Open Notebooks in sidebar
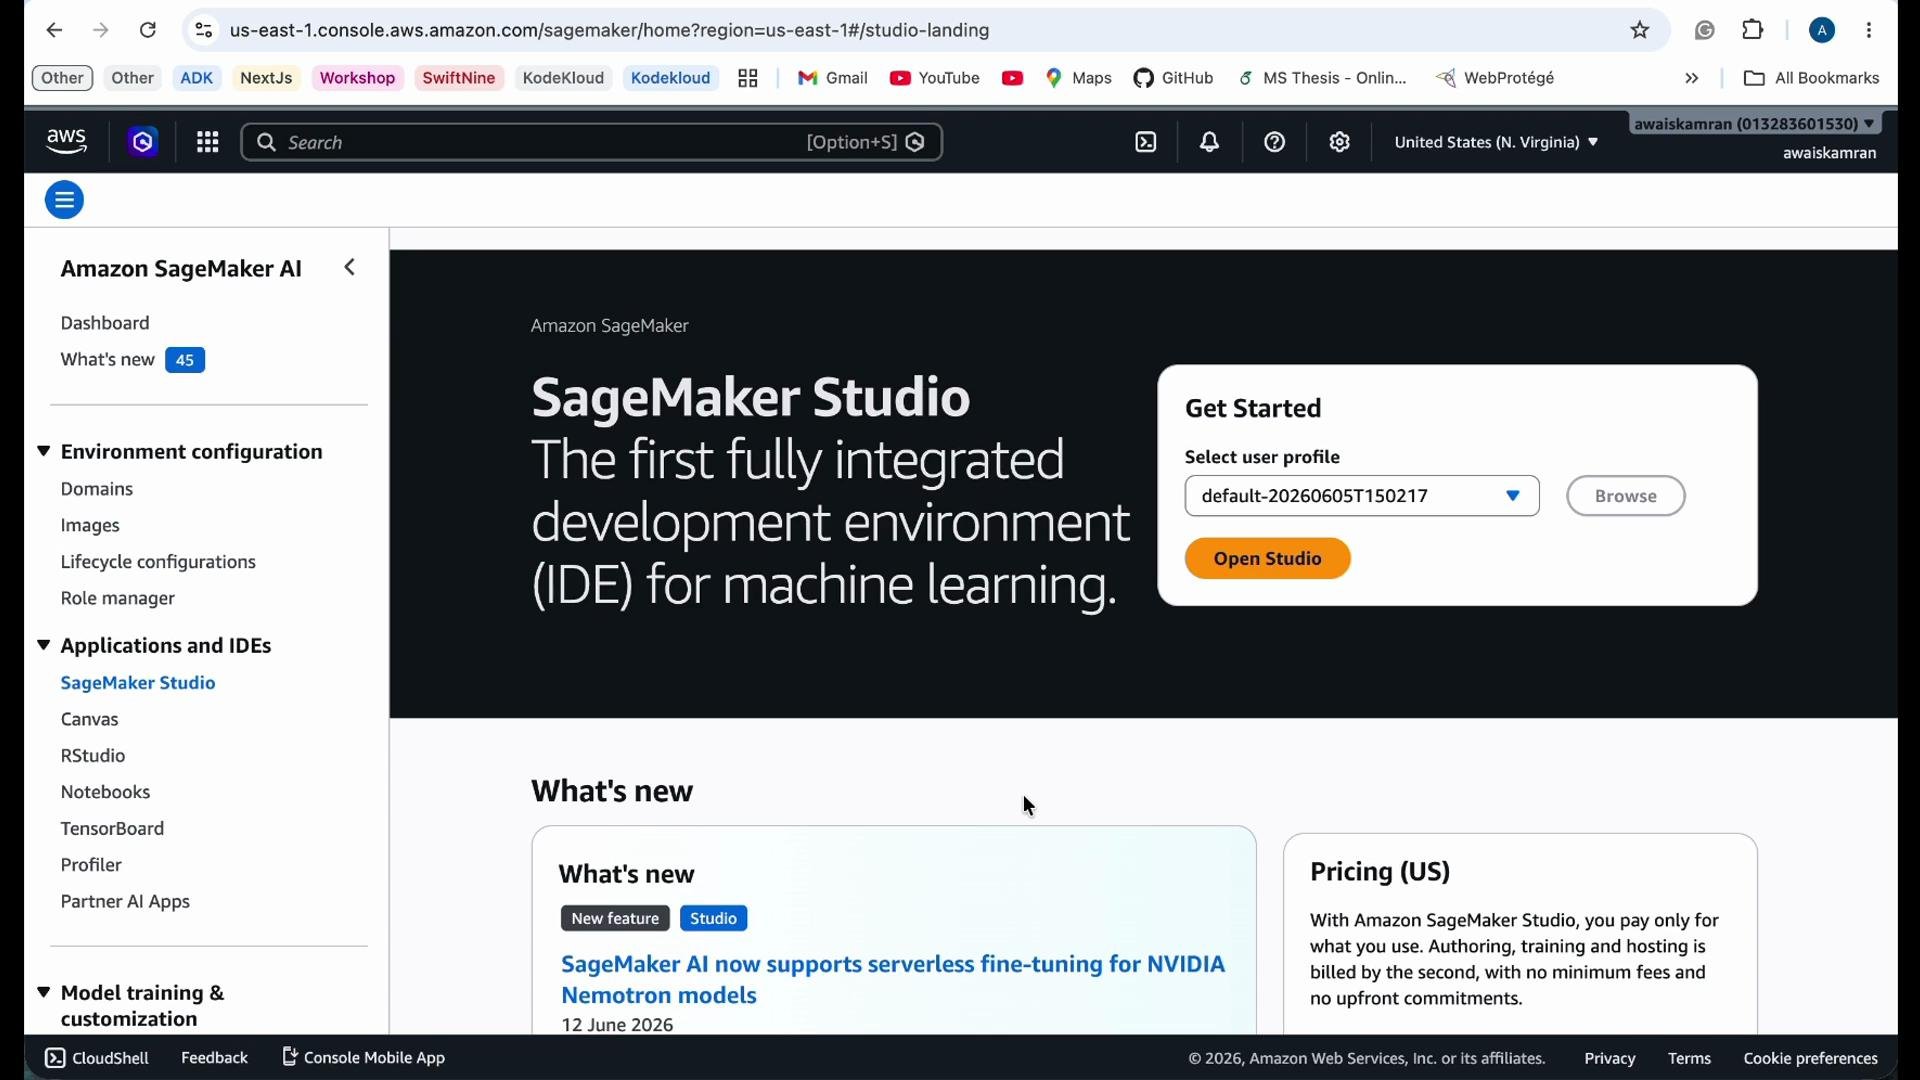Image resolution: width=1920 pixels, height=1080 pixels. (105, 793)
